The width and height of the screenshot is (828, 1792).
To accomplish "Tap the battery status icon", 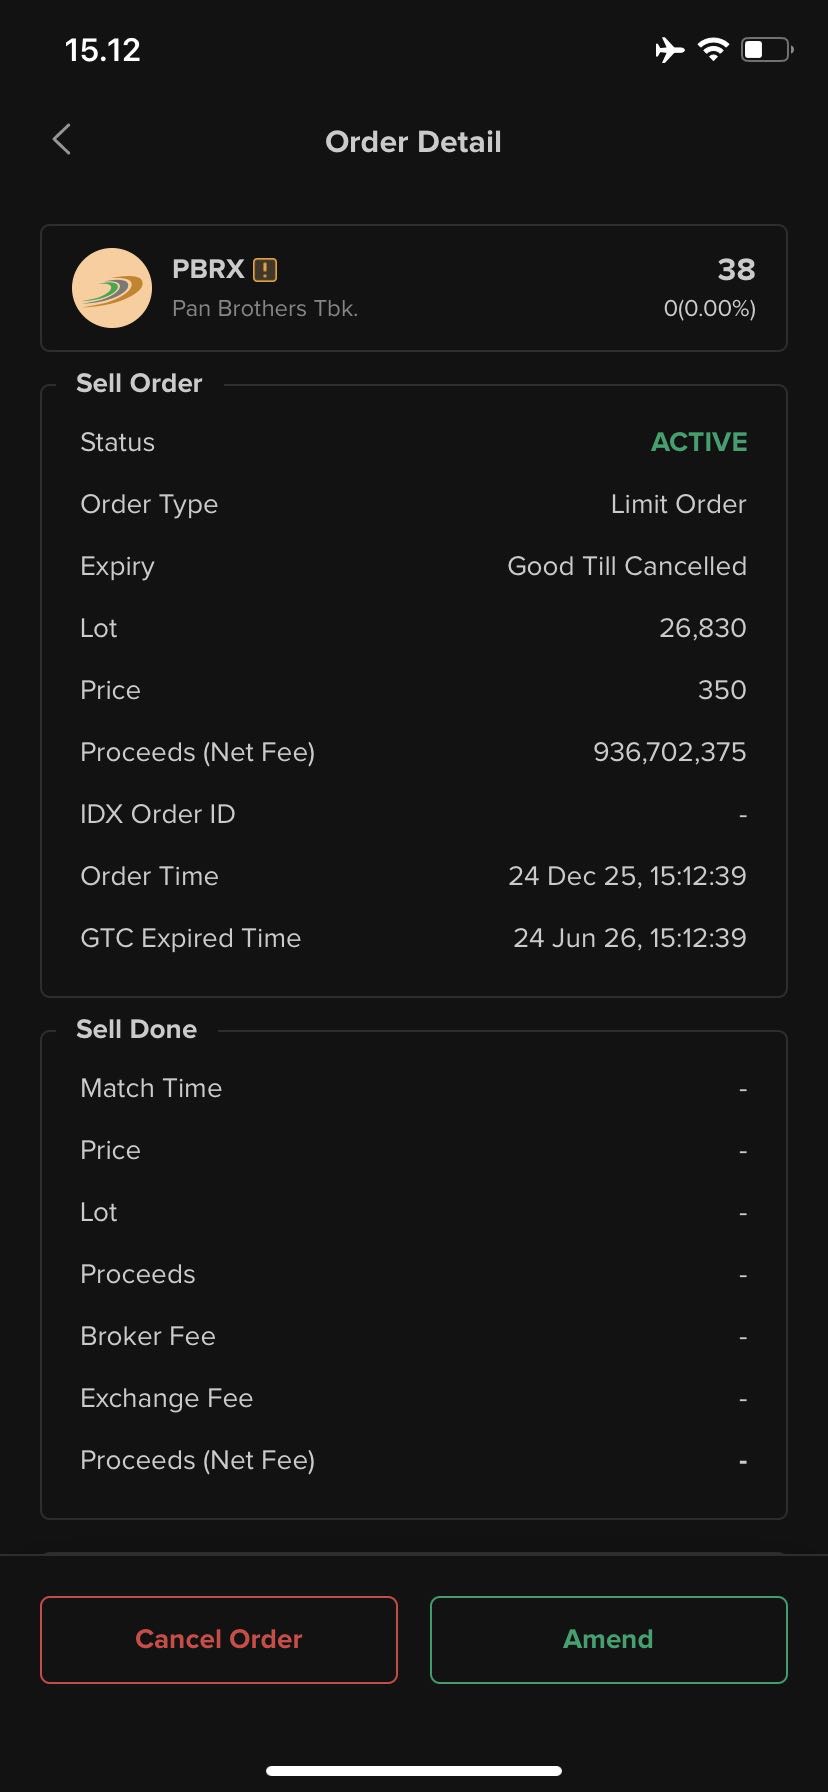I will (x=766, y=50).
